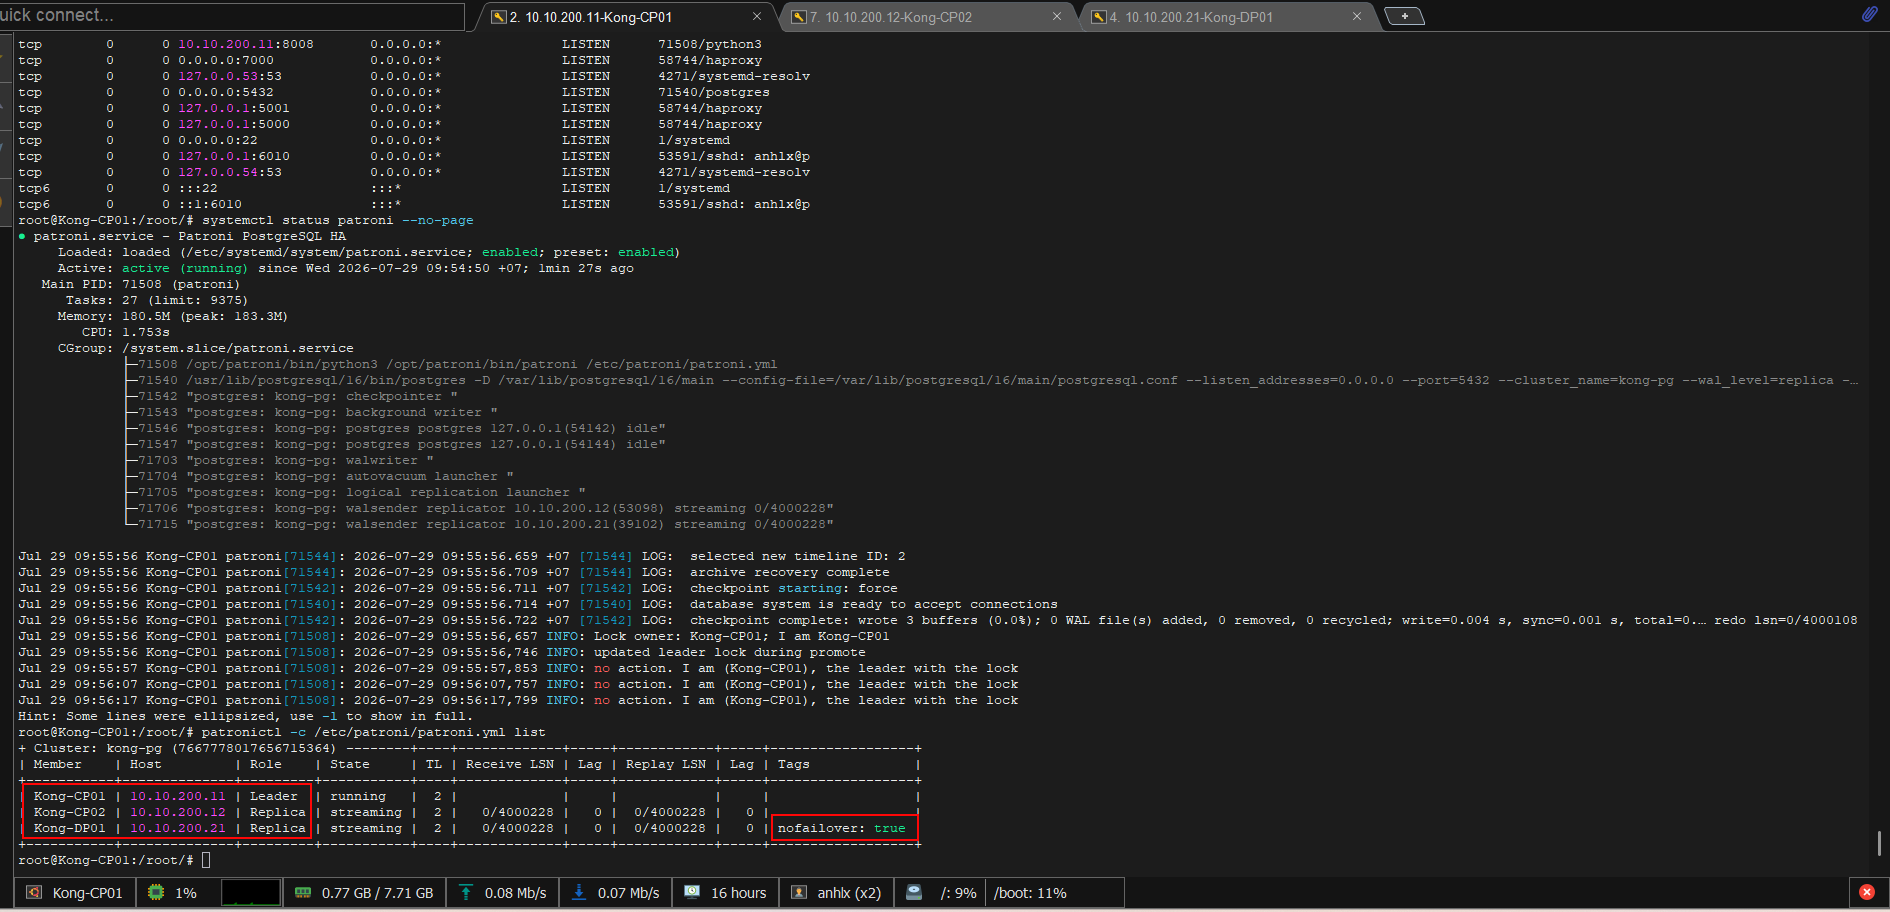
Task: Click the '53591/sshd: anhlx@p' entry on tcp6 ::1:6010 row
Action: tap(734, 204)
